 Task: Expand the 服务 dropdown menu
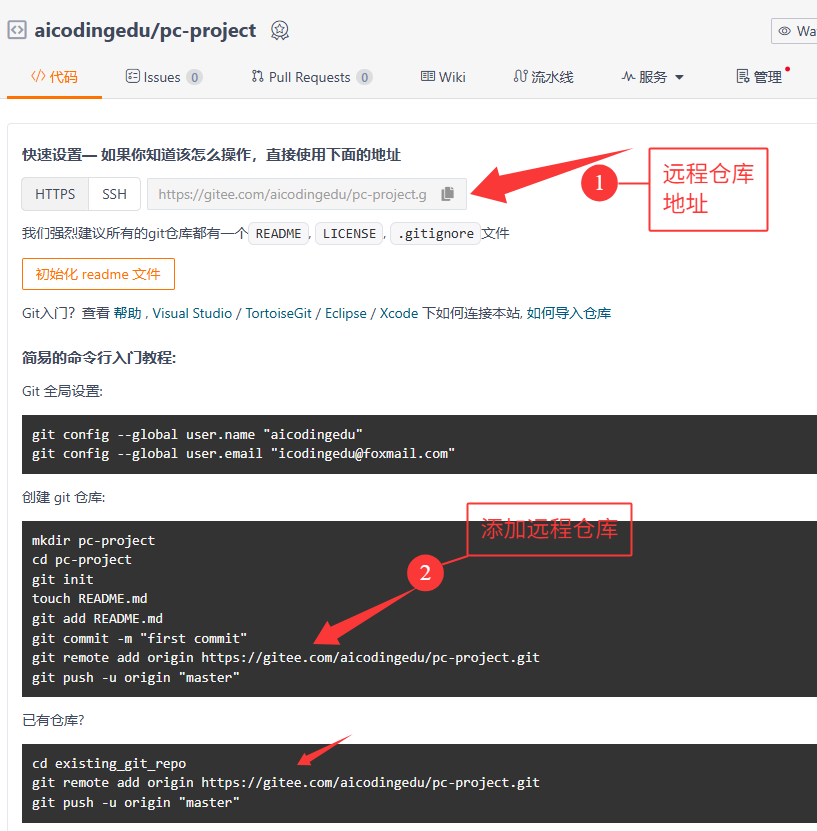pyautogui.click(x=653, y=77)
